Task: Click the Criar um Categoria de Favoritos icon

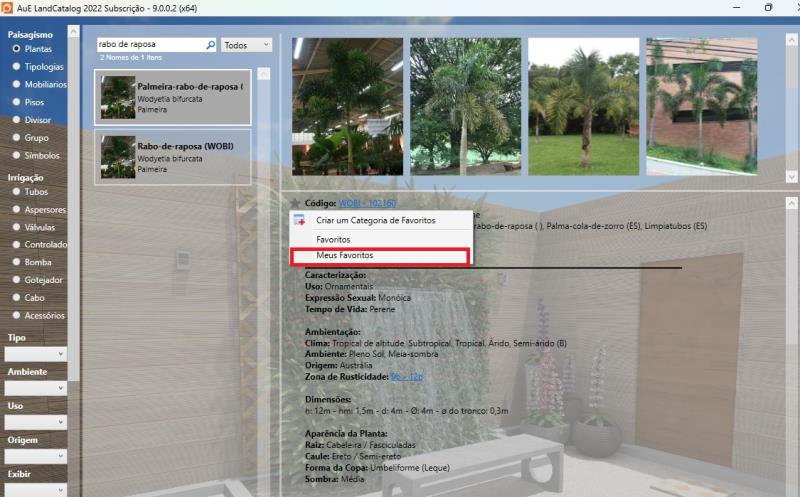Action: click(x=299, y=220)
